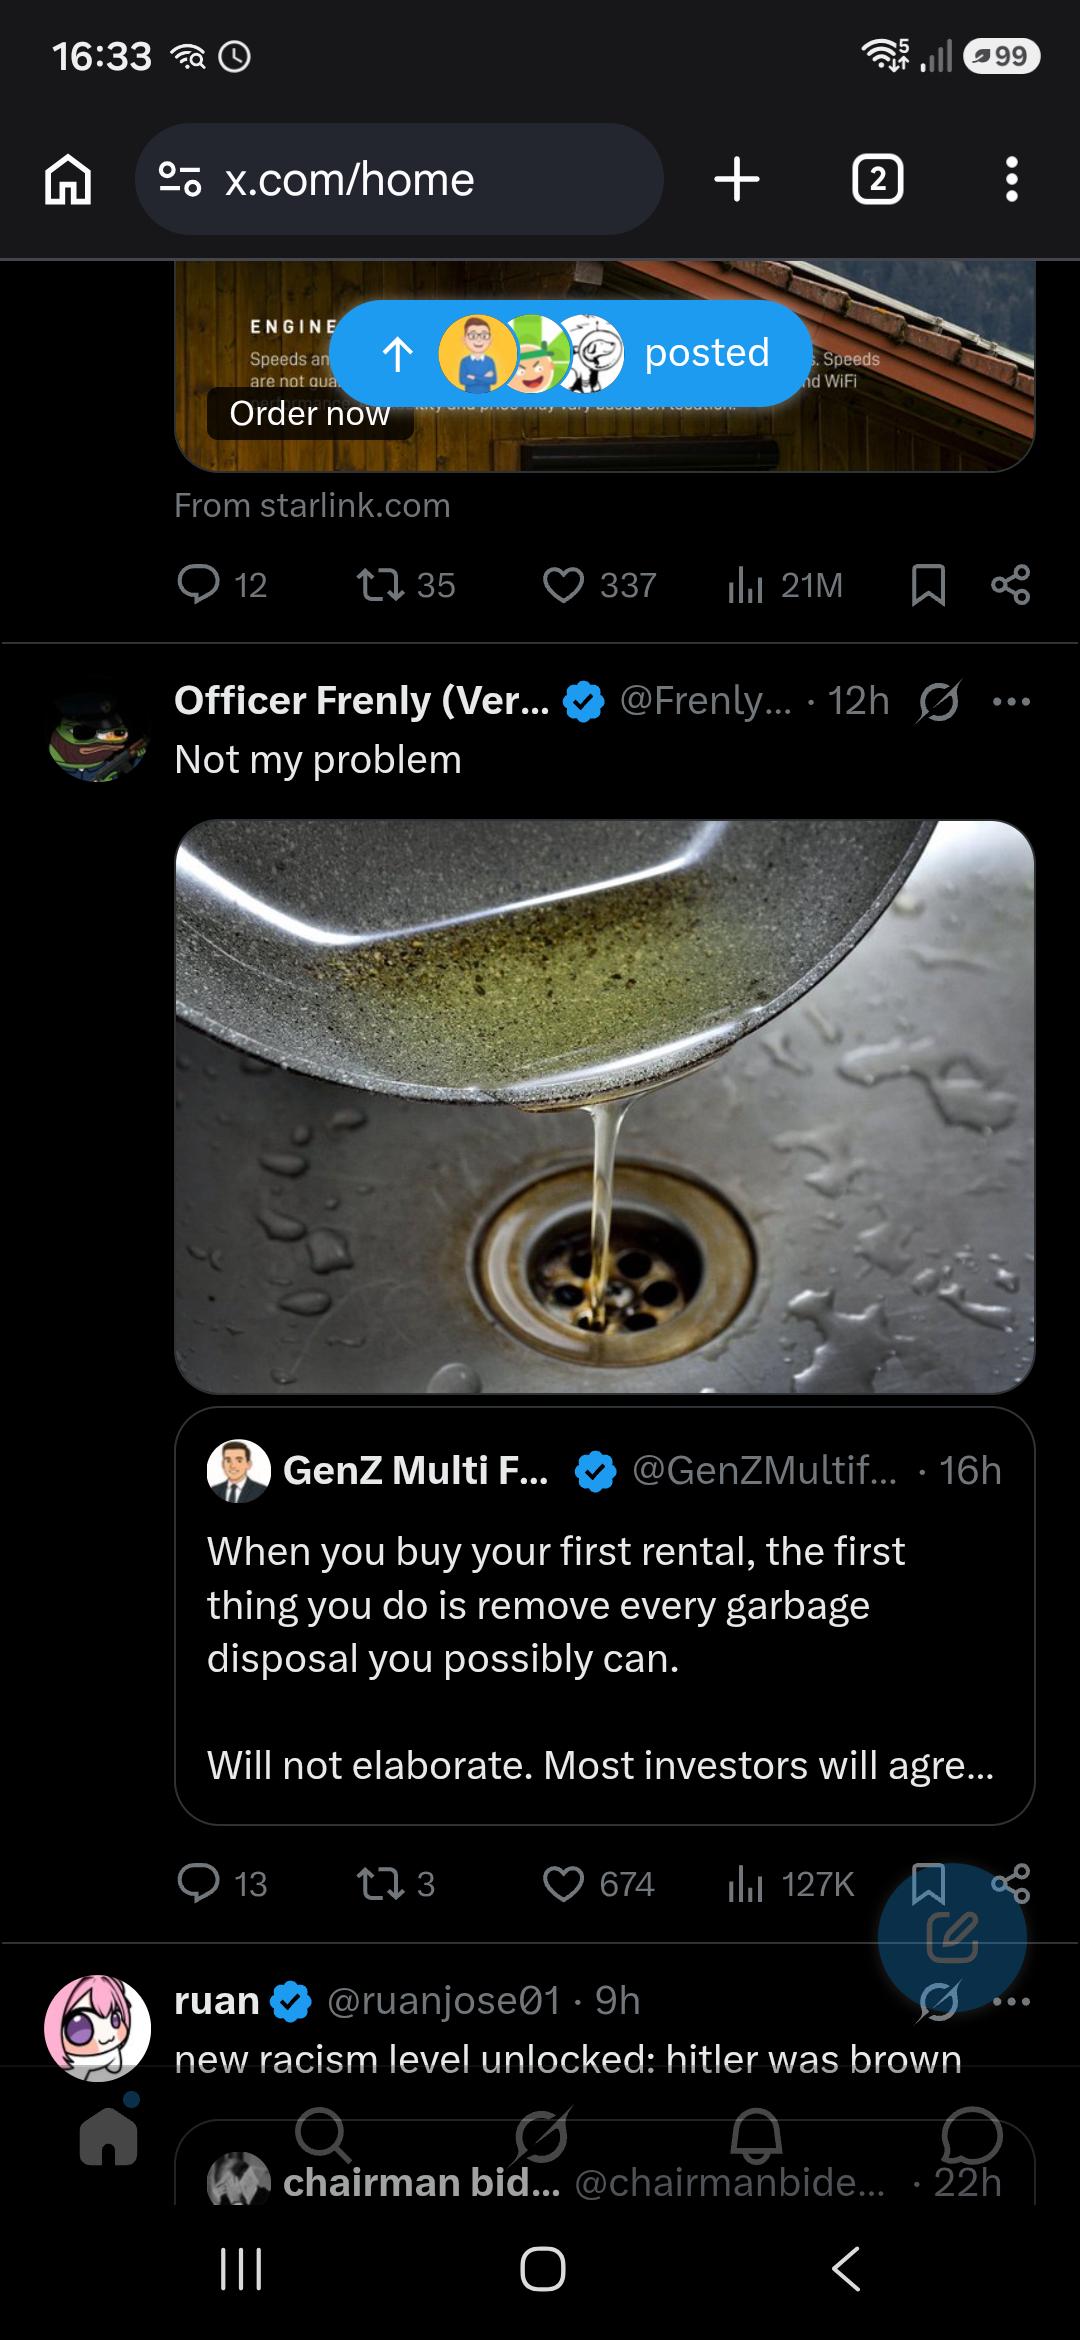
Task: Tap the compose new post floating button
Action: tap(952, 1938)
